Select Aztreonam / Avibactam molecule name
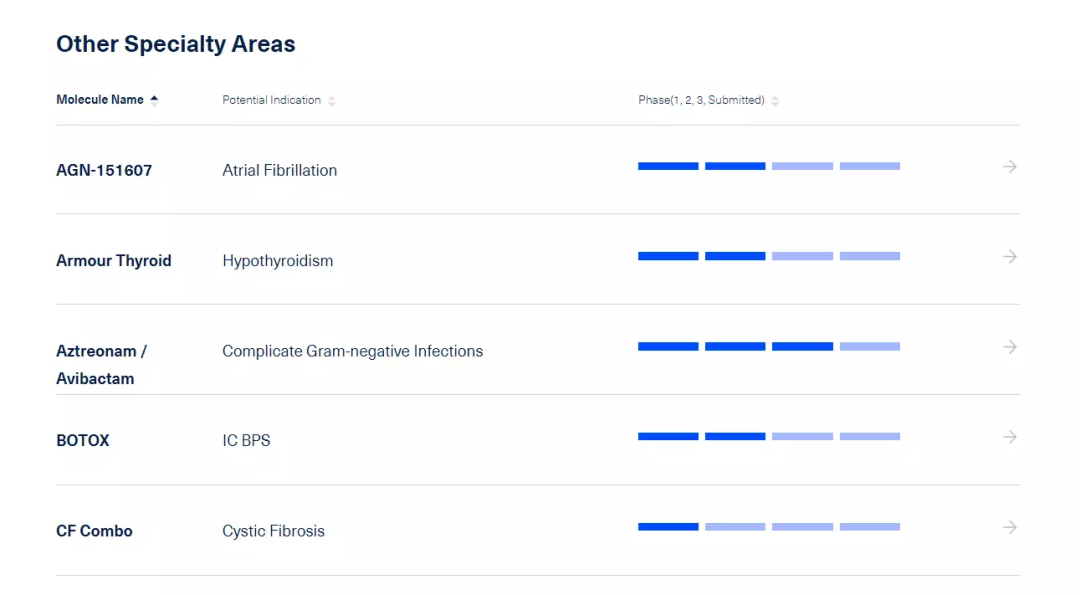 (101, 364)
